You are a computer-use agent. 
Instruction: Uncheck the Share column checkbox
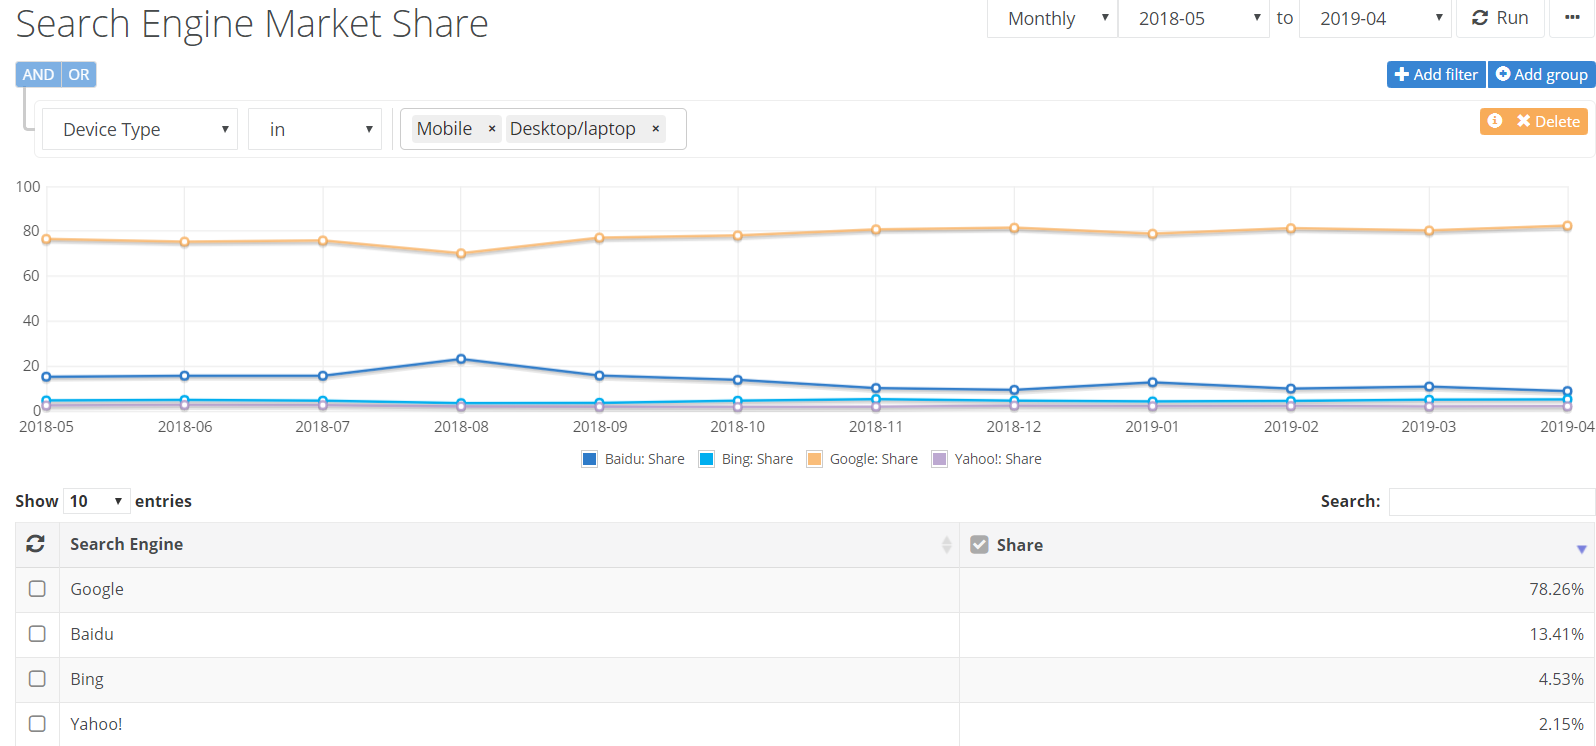[980, 545]
